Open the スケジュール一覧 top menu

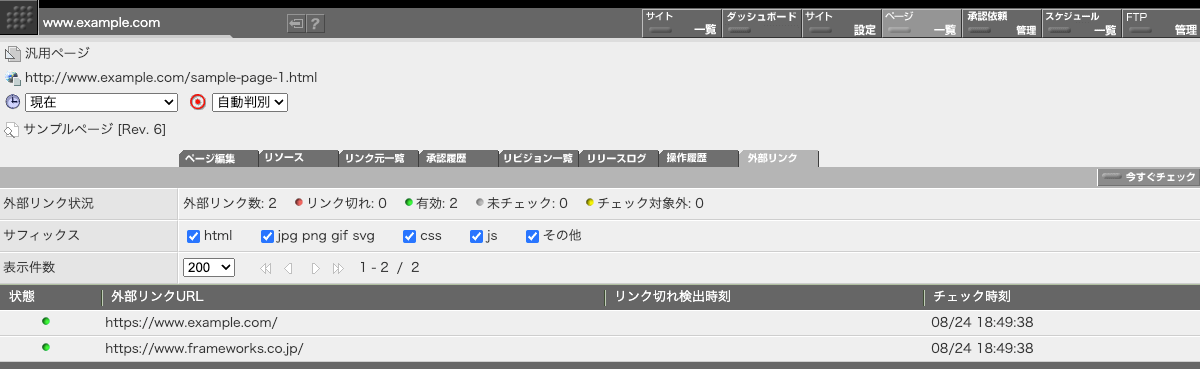tap(1081, 23)
